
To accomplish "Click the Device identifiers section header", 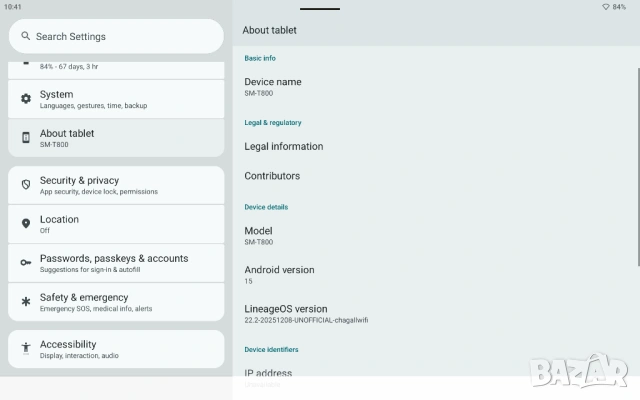I will [x=271, y=349].
